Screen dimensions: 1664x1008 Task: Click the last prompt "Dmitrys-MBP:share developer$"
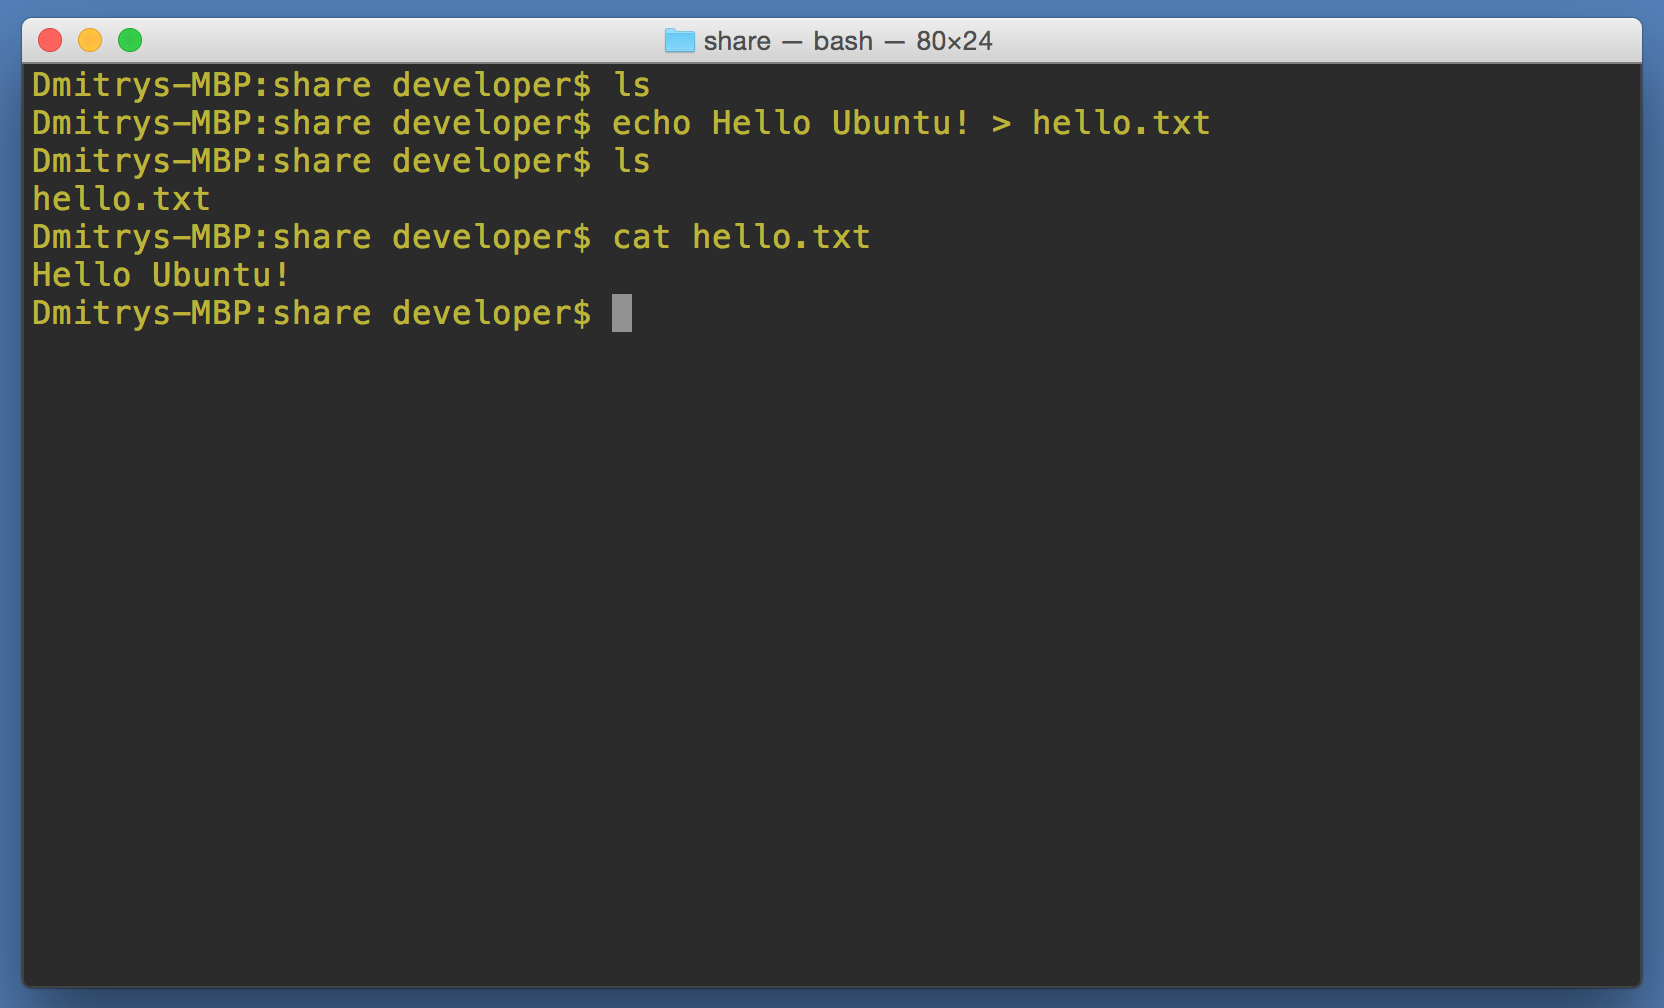point(311,313)
